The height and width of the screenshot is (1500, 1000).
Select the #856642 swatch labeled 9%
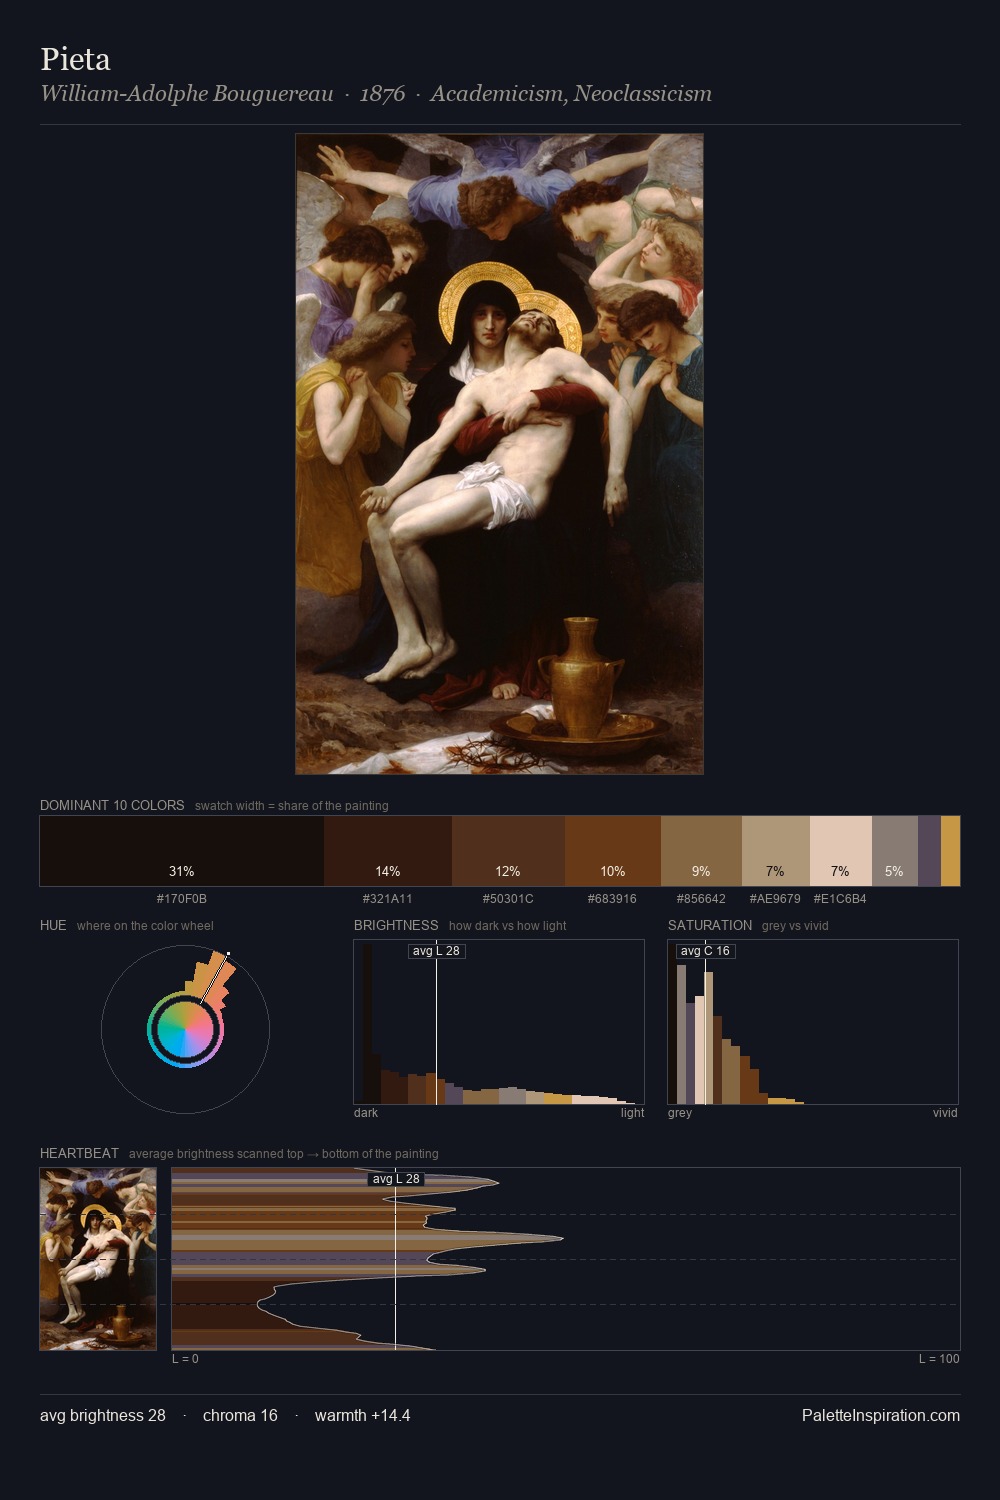[x=701, y=851]
